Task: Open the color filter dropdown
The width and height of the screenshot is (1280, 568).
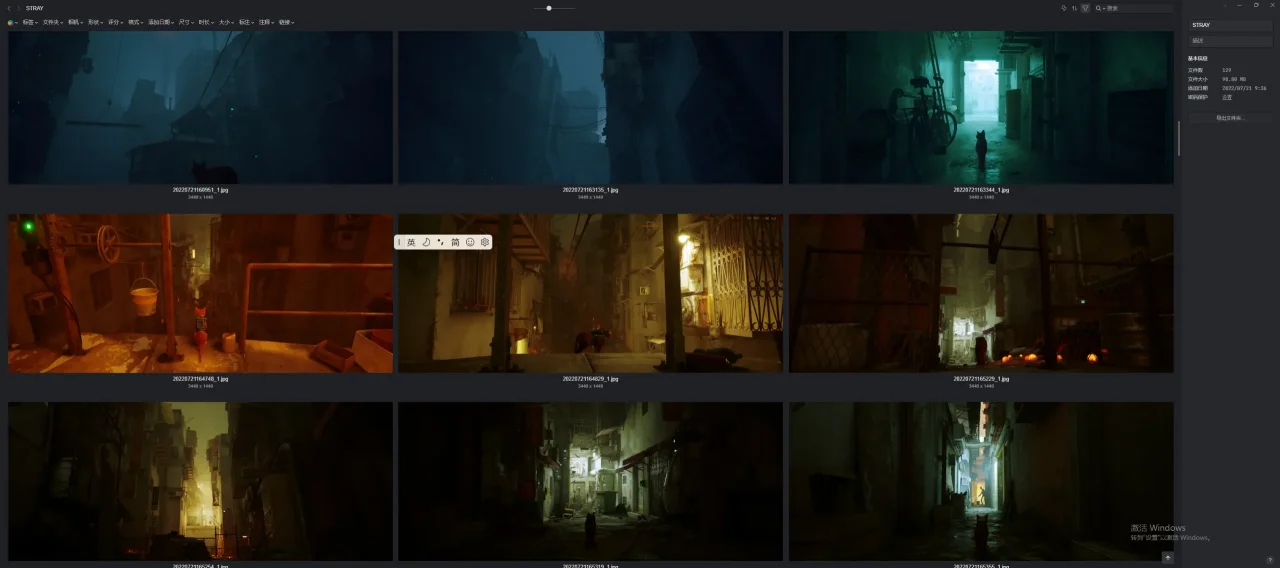Action: tap(12, 22)
